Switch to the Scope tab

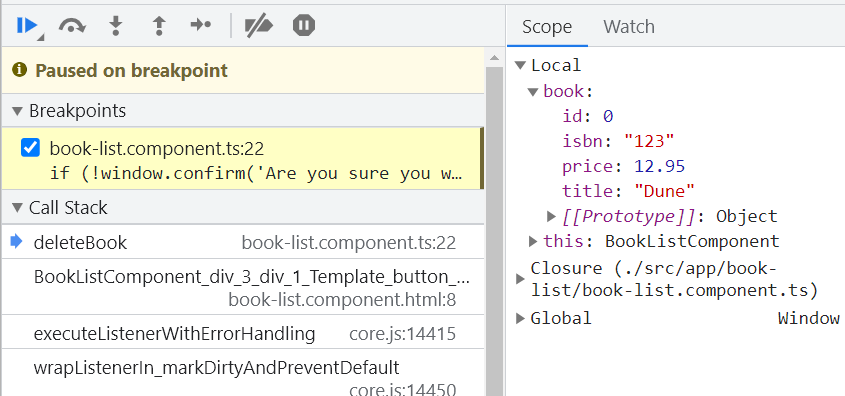click(x=547, y=26)
